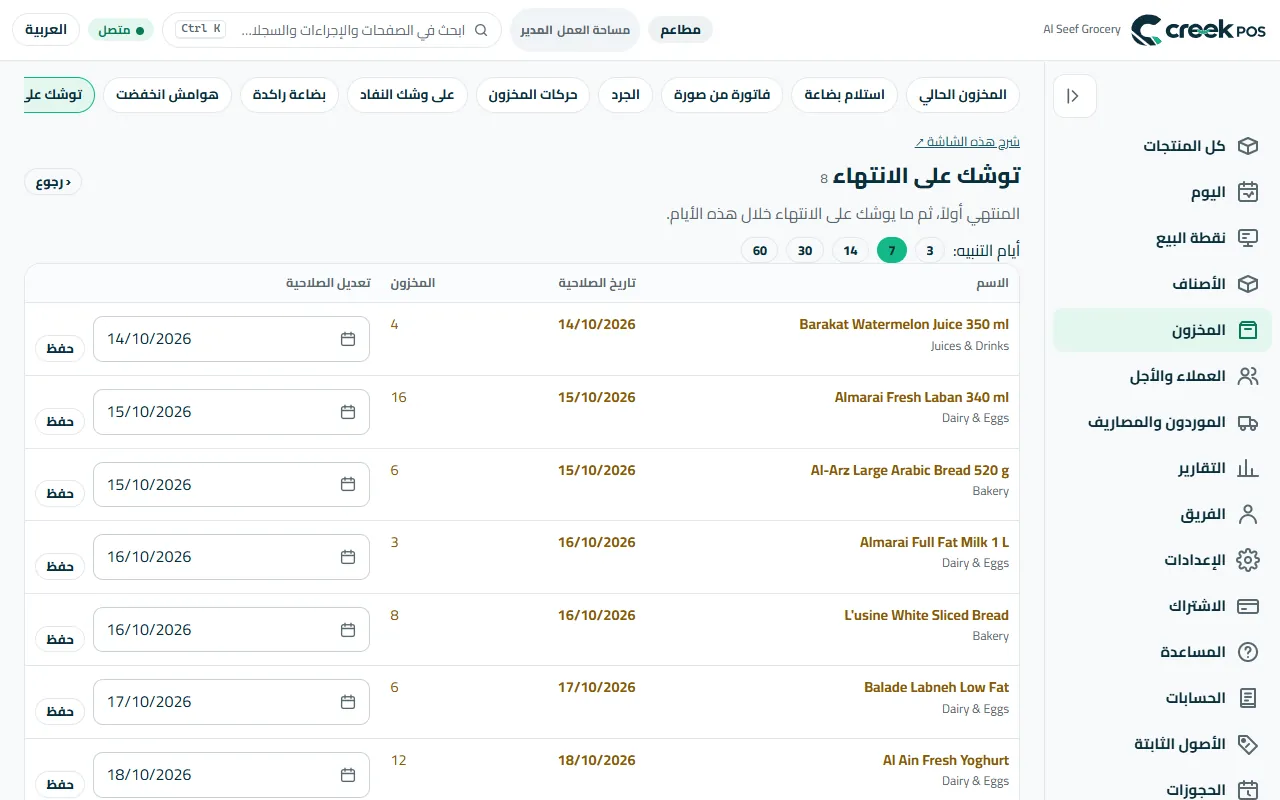
Task: Select 60 days alert option
Action: [x=760, y=250]
